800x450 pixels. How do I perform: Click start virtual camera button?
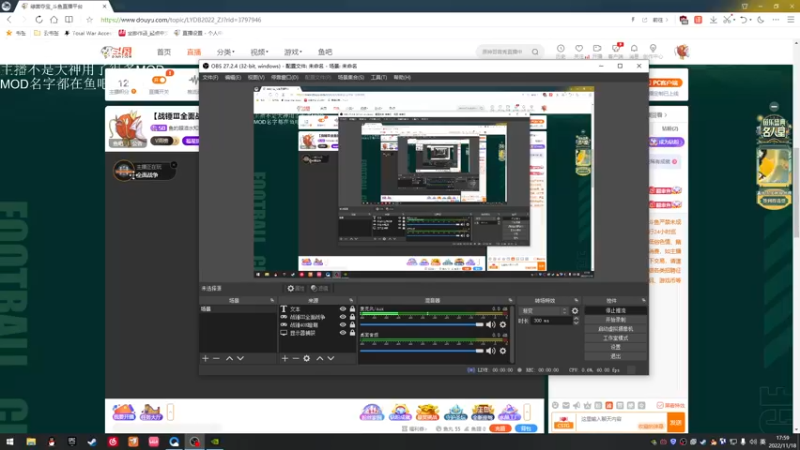tap(615, 329)
